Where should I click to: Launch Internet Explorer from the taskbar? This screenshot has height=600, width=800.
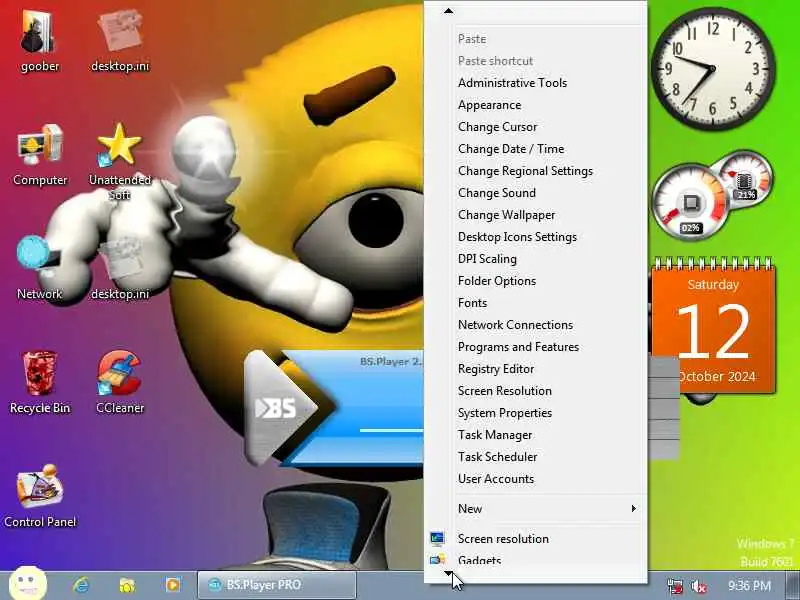click(81, 585)
